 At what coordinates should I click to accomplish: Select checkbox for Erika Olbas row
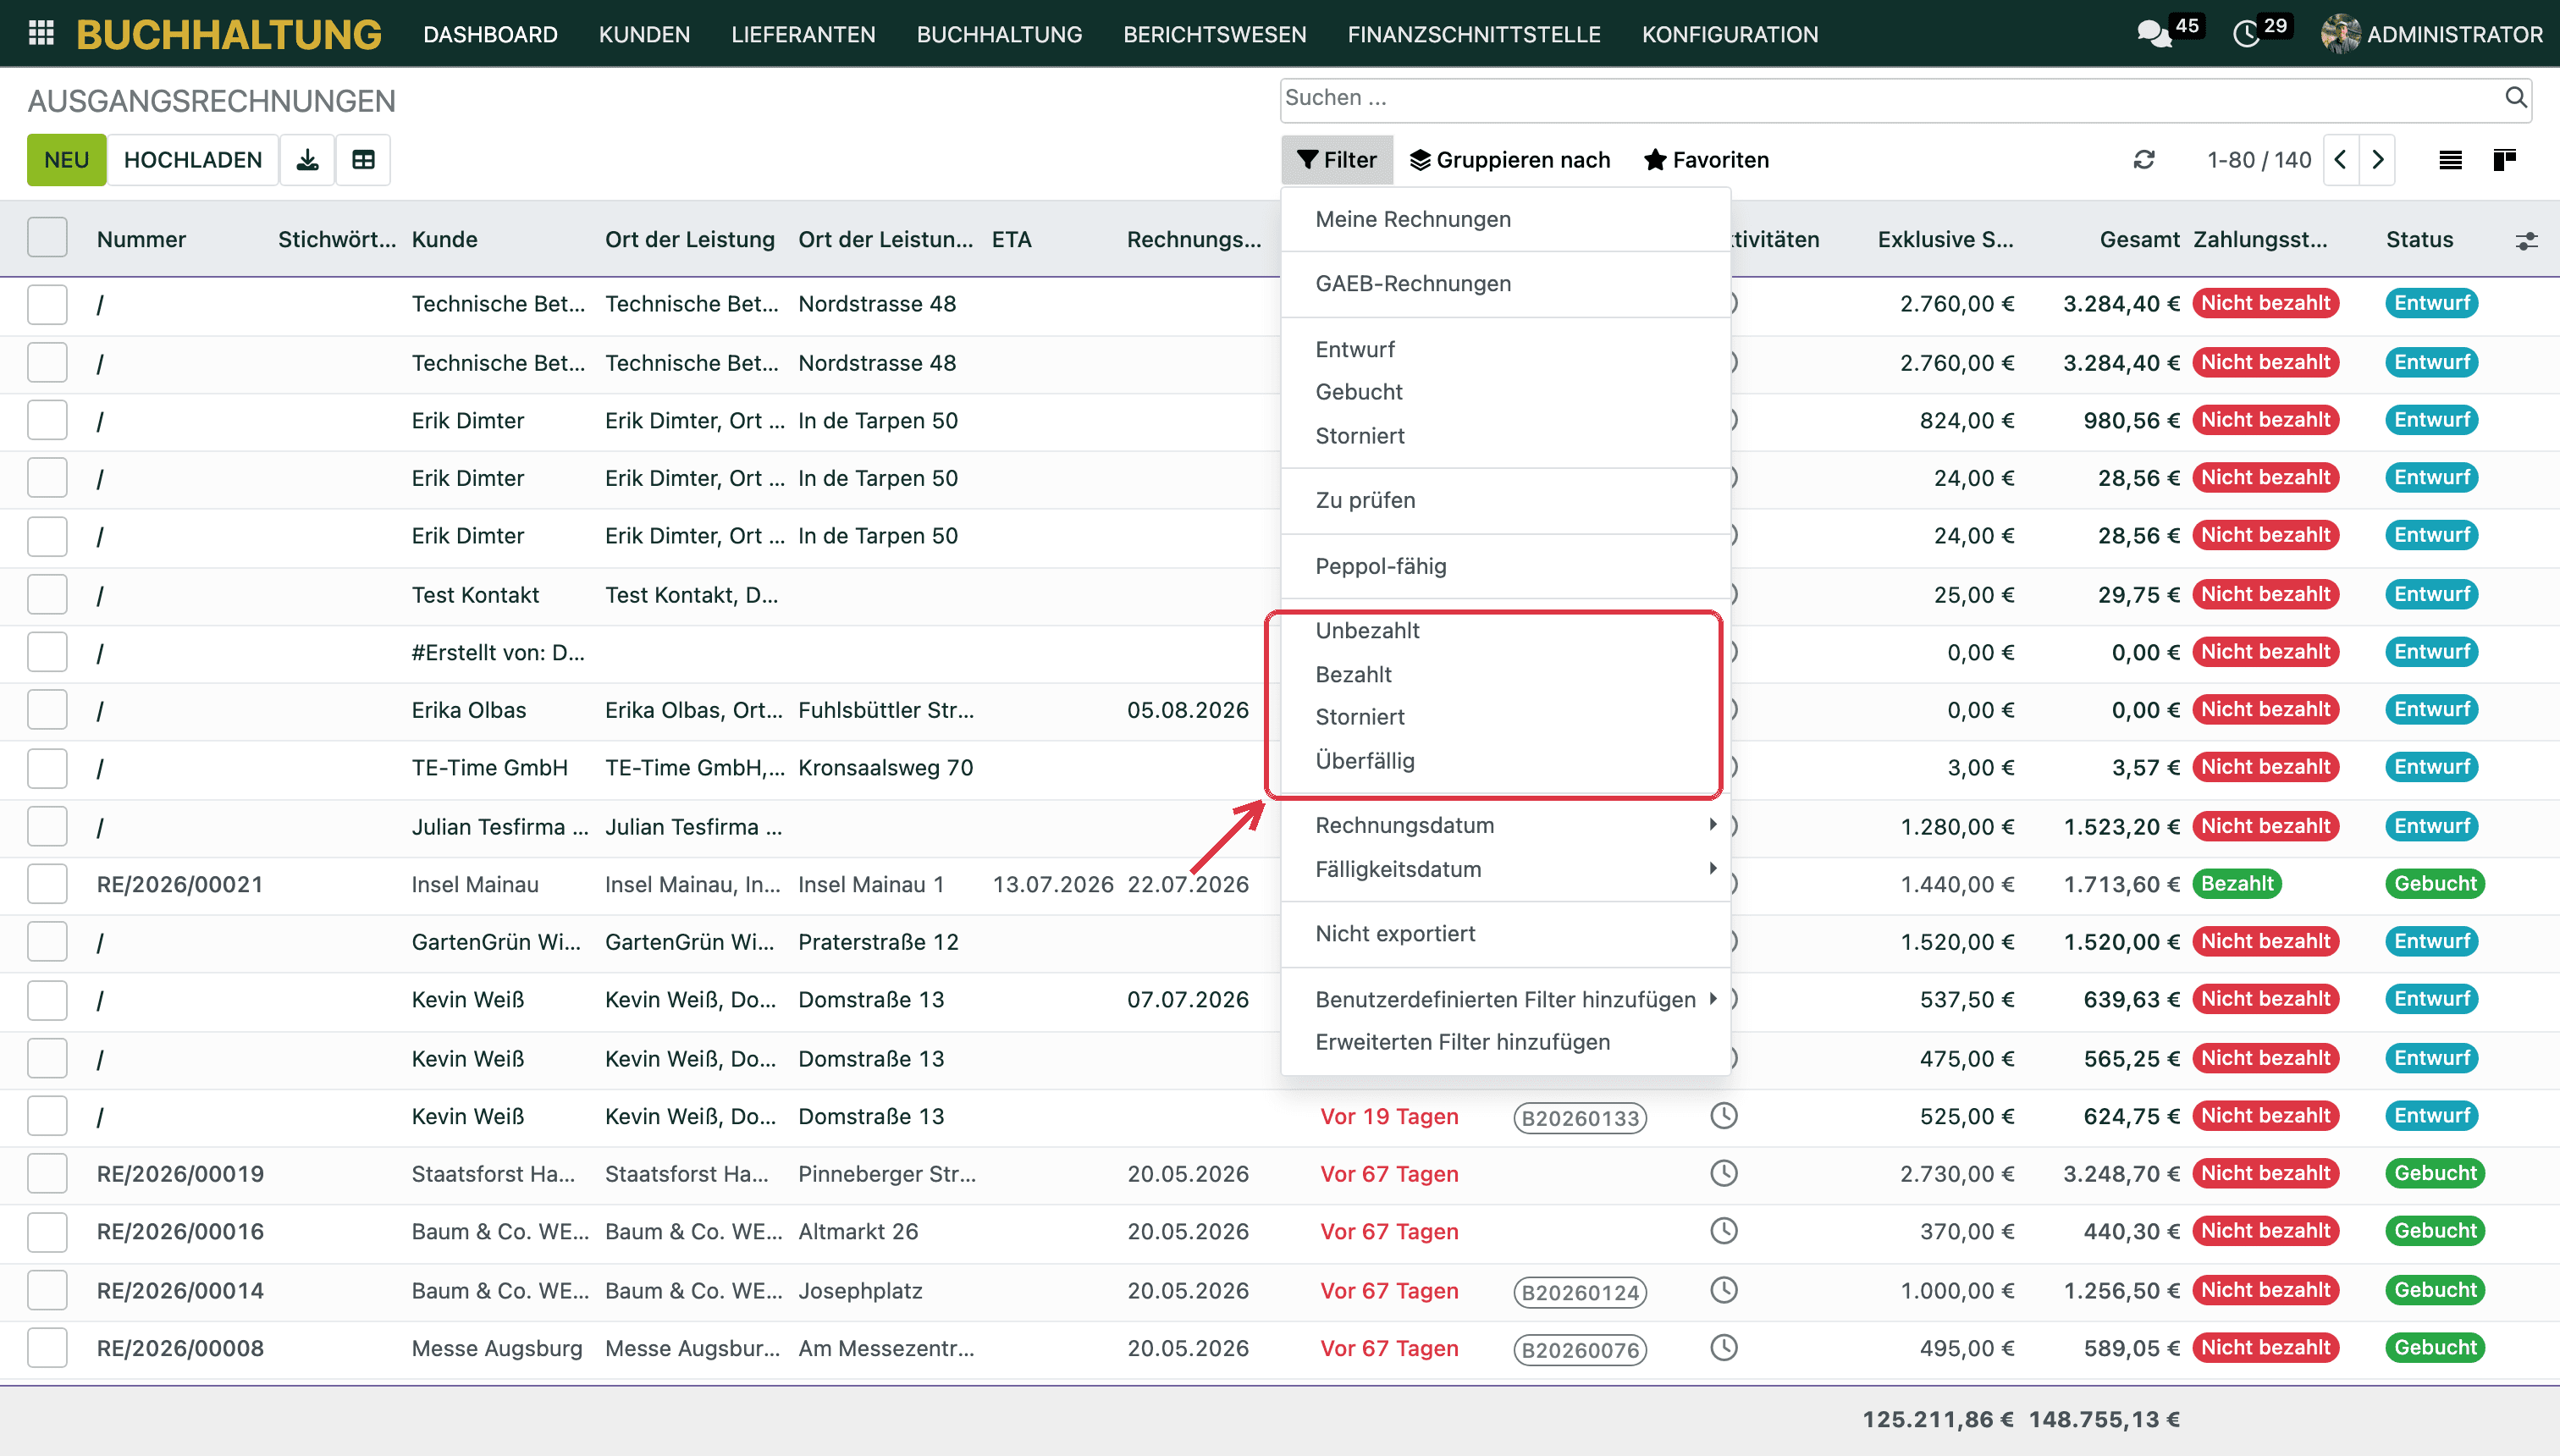coord(47,710)
